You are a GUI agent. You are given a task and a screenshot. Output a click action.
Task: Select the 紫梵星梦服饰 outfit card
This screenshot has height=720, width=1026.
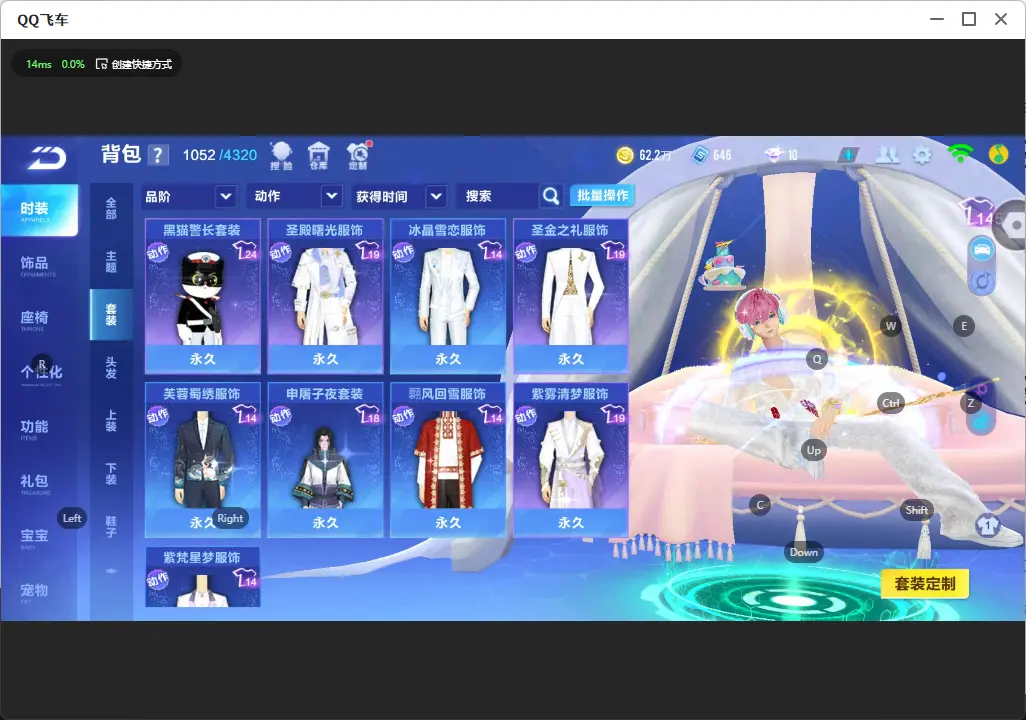tap(202, 577)
